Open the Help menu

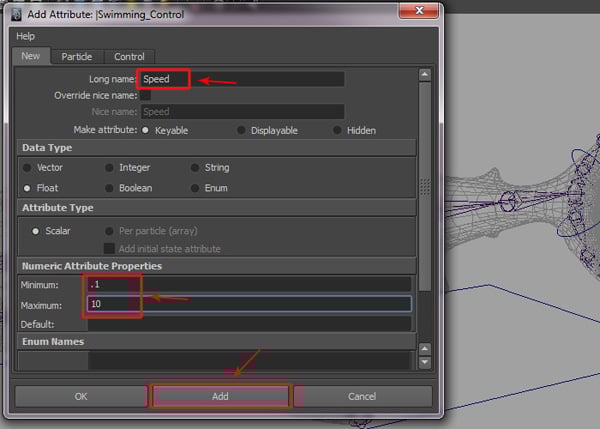(x=25, y=36)
